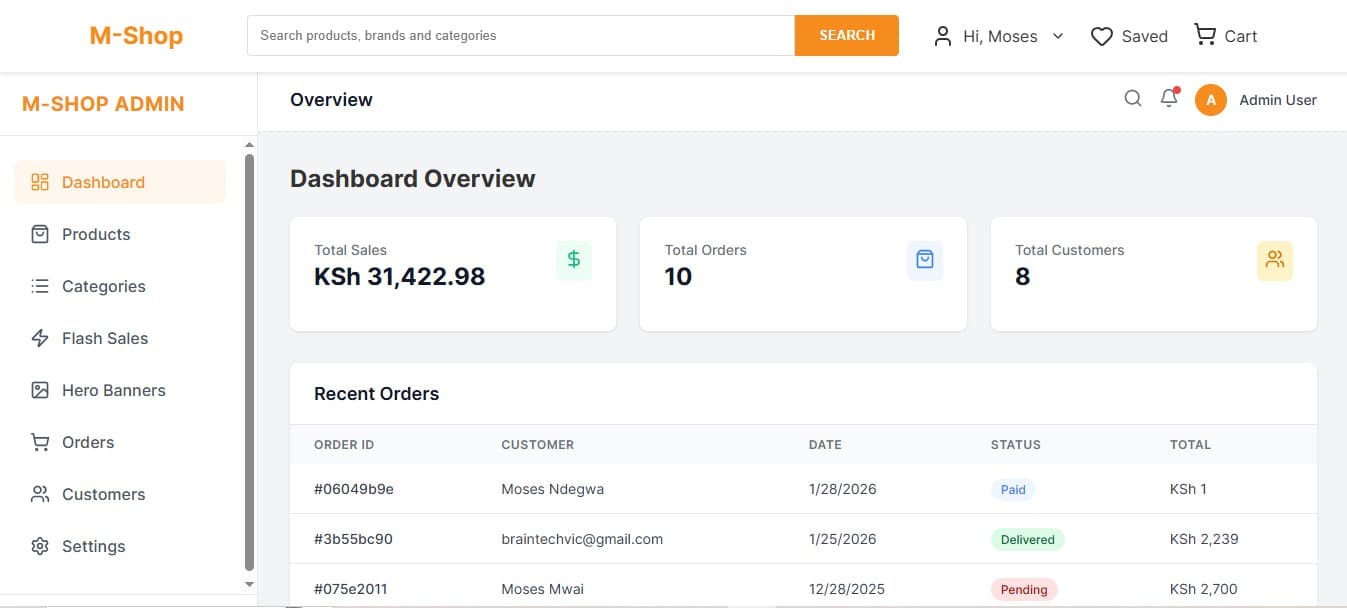Open the Products section in admin sidebar
The height and width of the screenshot is (608, 1347).
coord(96,234)
